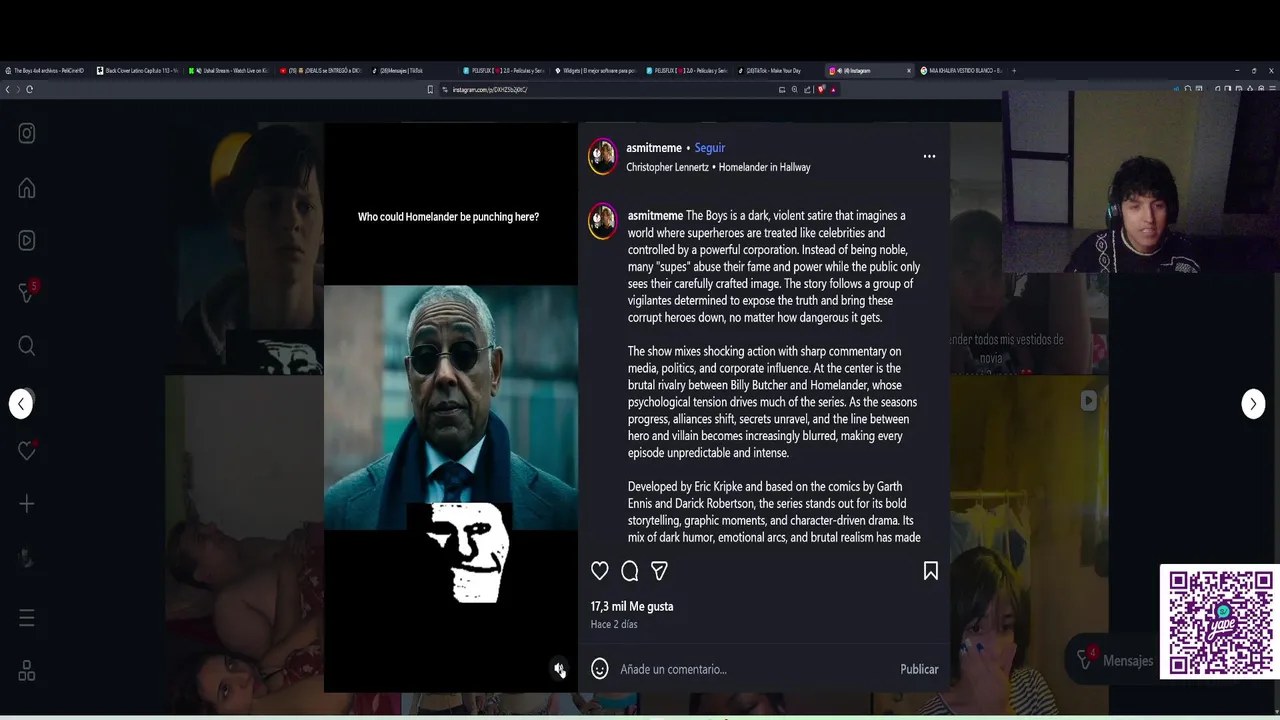The width and height of the screenshot is (1280, 720).
Task: Go to next post with right arrow
Action: [1253, 404]
